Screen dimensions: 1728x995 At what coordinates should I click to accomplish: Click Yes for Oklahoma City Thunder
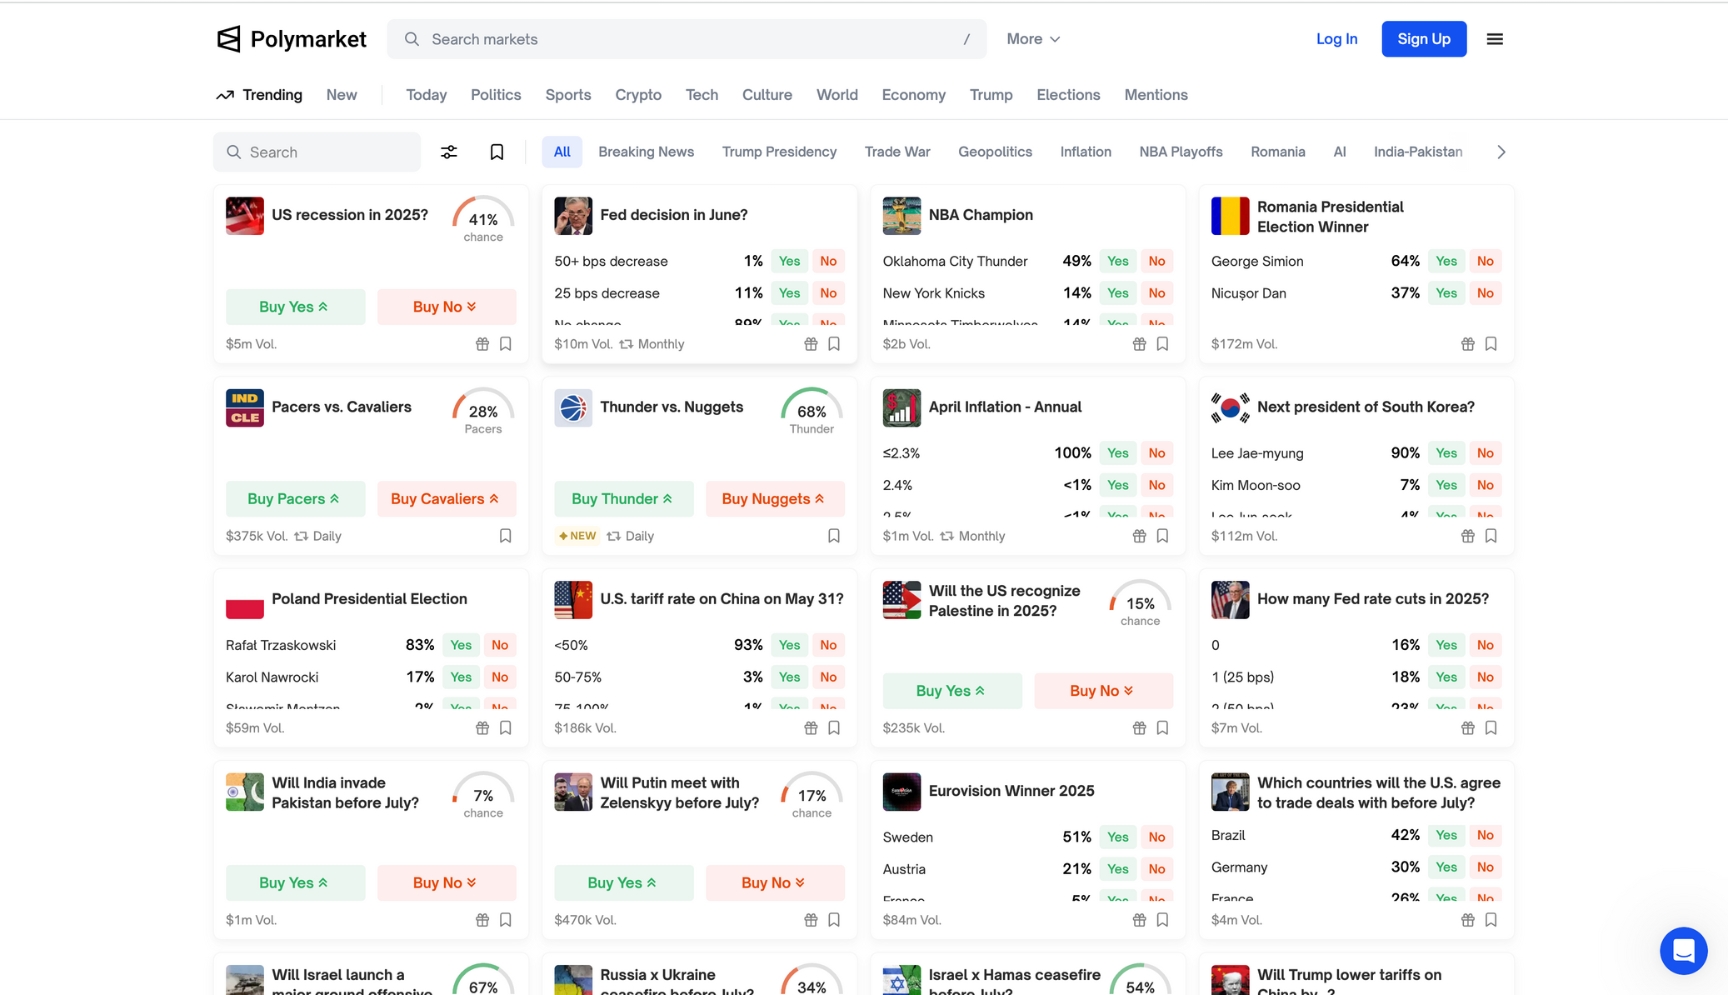pyautogui.click(x=1118, y=261)
